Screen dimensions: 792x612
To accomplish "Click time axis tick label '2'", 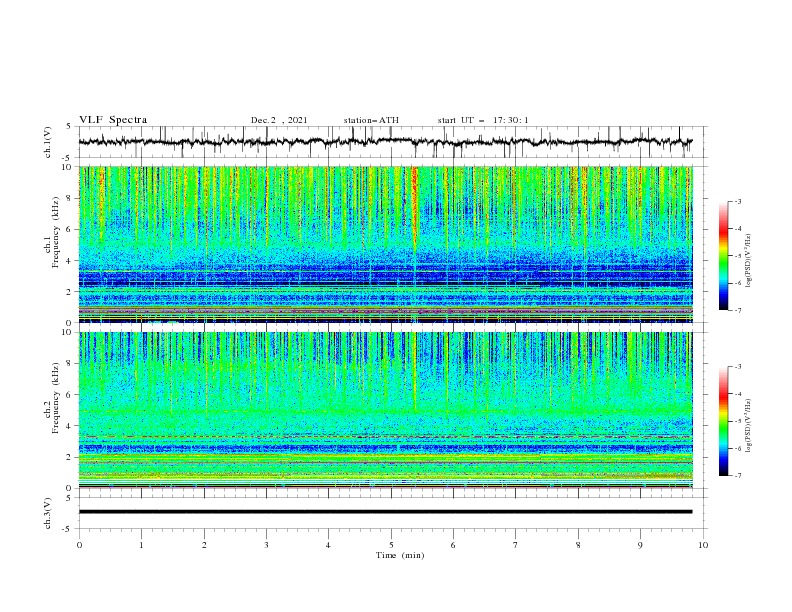I will click(204, 545).
